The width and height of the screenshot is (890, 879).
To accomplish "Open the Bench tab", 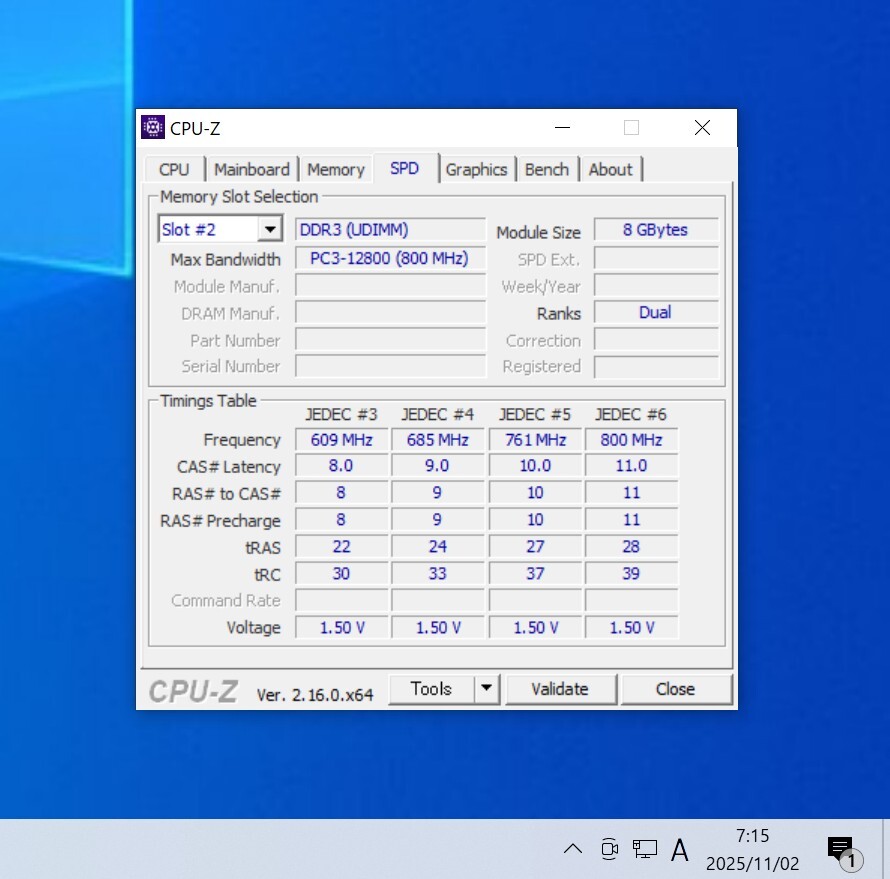I will [x=546, y=169].
